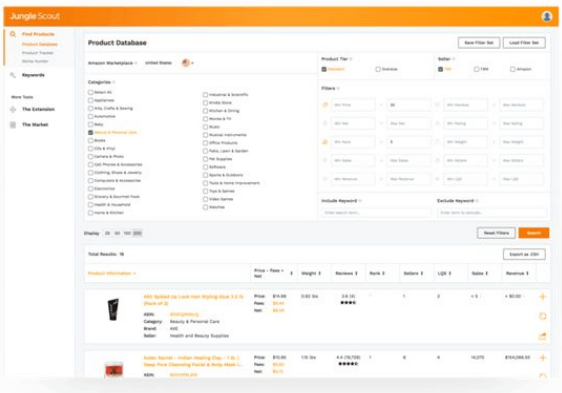The image size is (562, 393).
Task: Open the user account avatar menu
Action: [x=547, y=16]
